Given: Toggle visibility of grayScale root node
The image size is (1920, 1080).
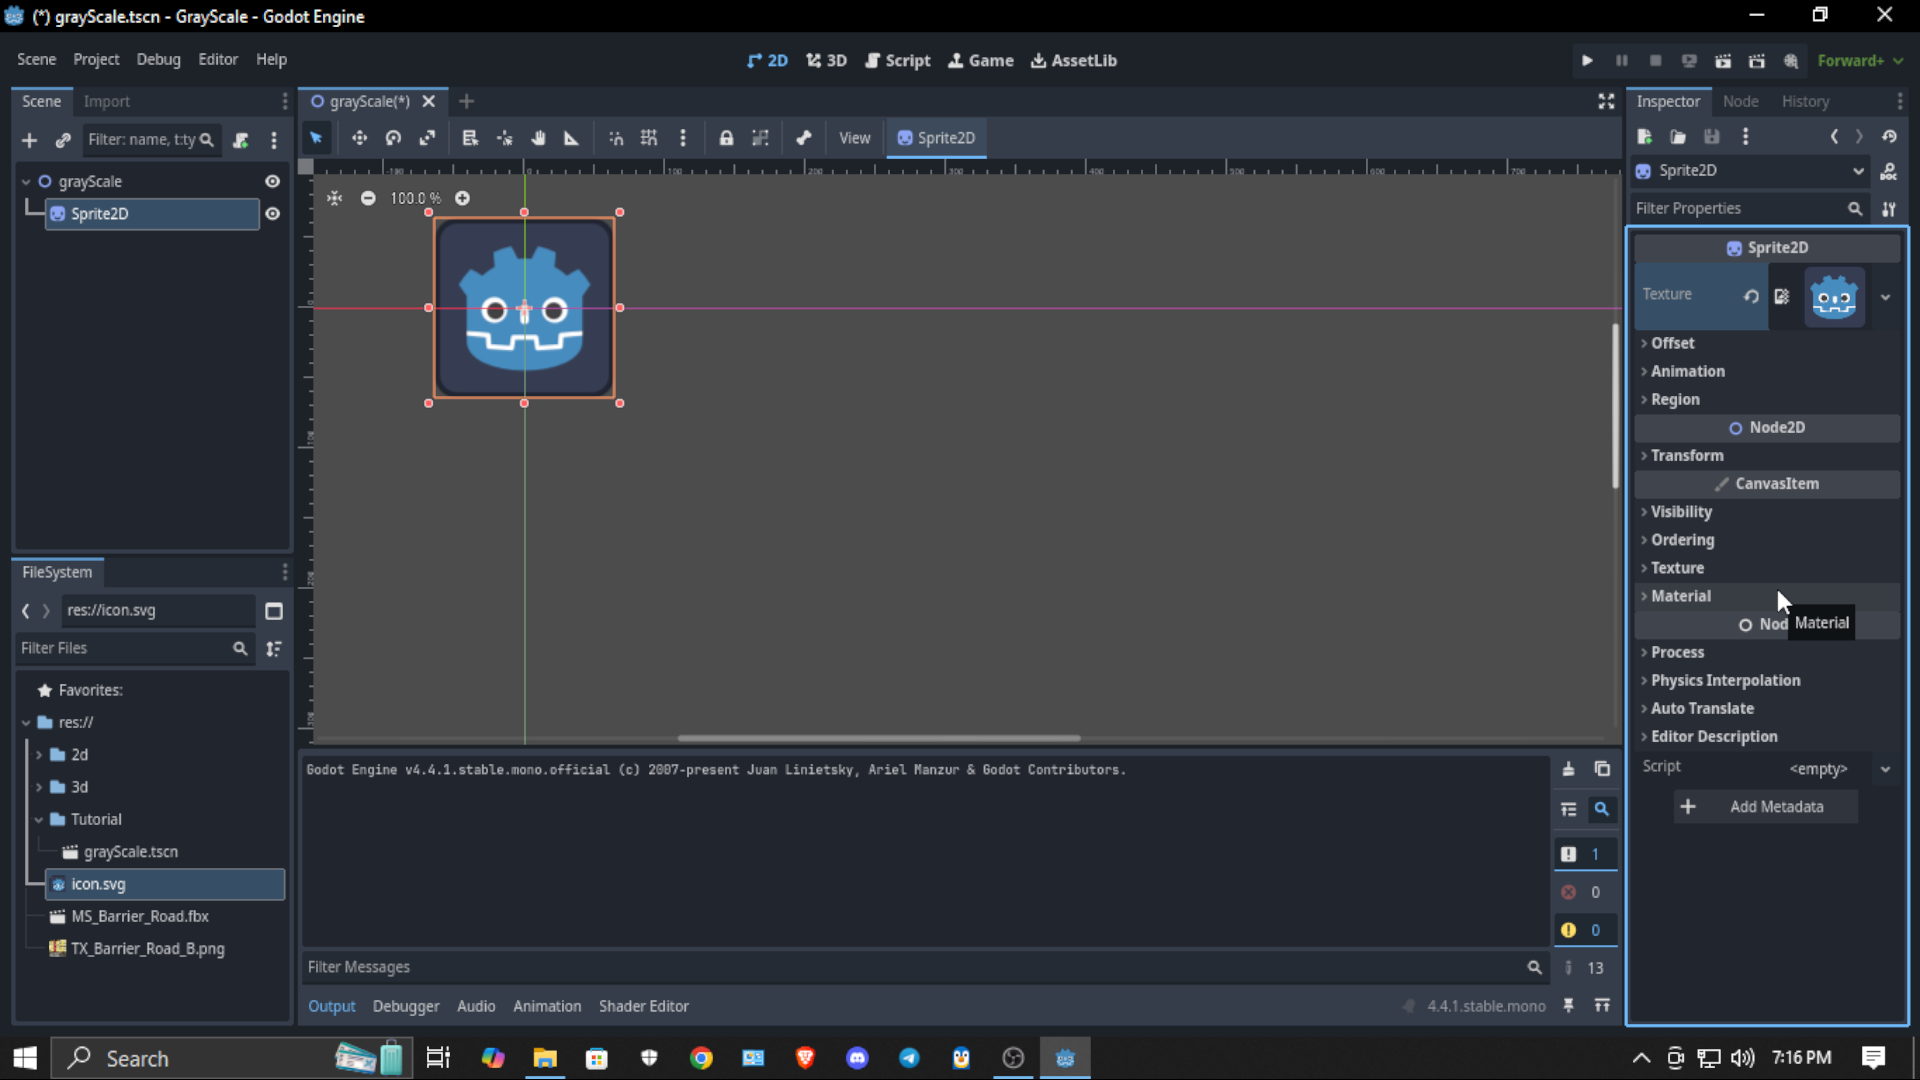Looking at the screenshot, I should coord(272,181).
